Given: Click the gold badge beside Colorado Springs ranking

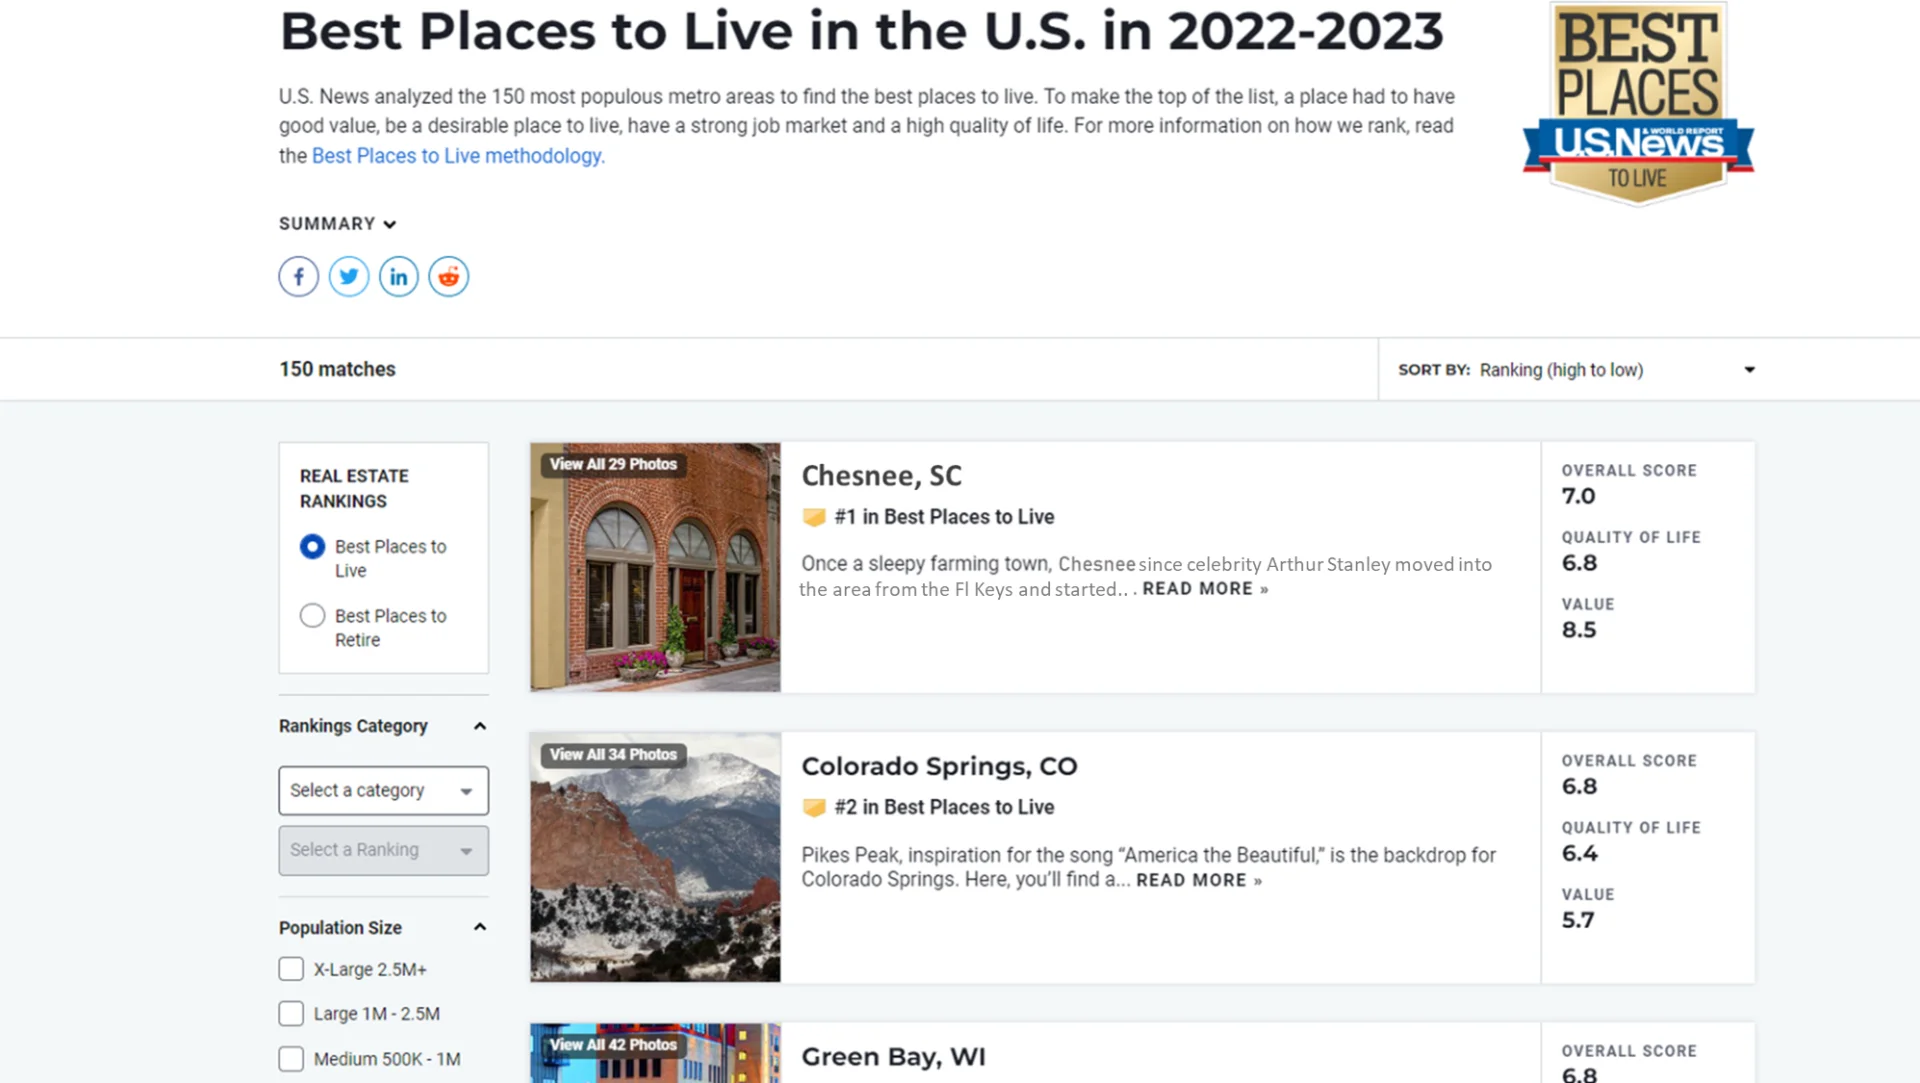Looking at the screenshot, I should point(814,807).
